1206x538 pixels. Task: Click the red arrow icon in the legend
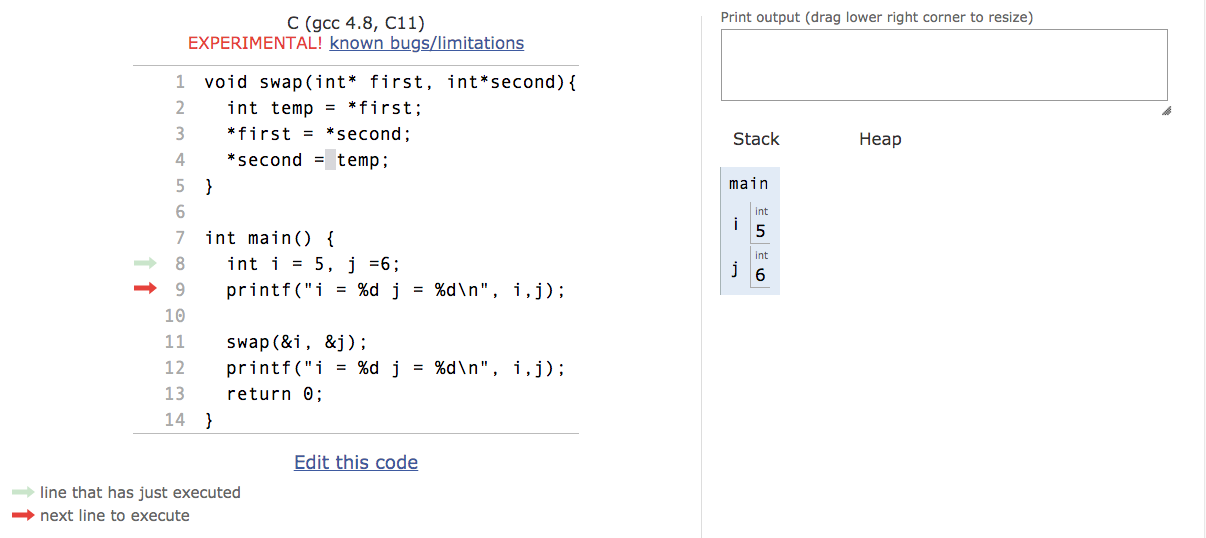pos(23,516)
